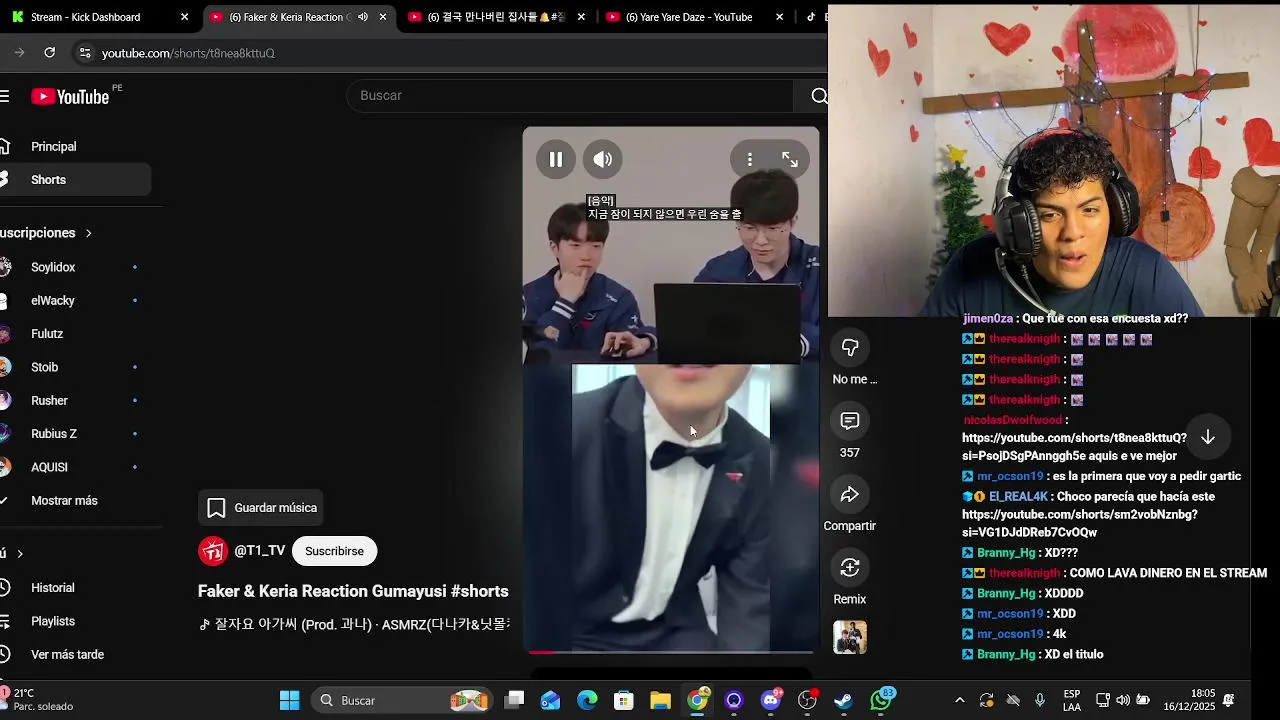Expand video to fullscreen
The height and width of the screenshot is (720, 1280).
790,159
